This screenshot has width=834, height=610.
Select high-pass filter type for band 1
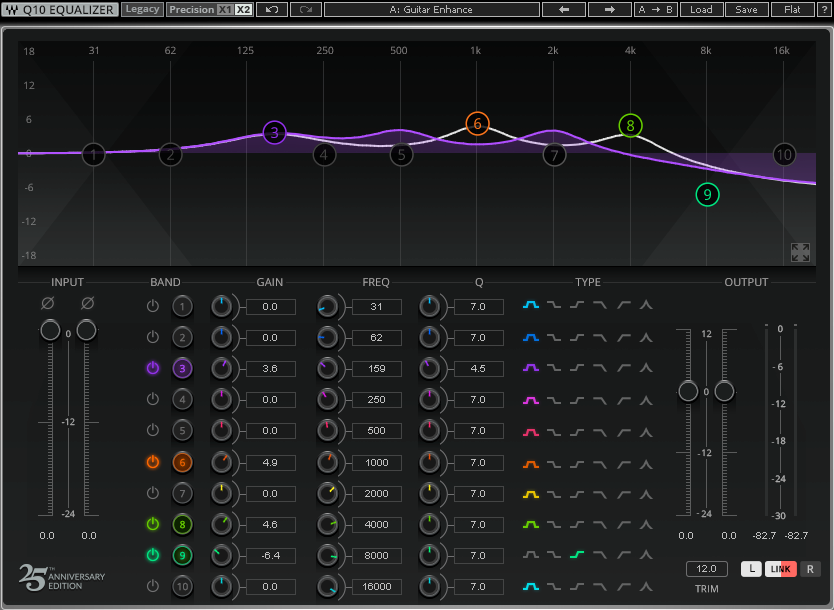pyautogui.click(x=623, y=305)
